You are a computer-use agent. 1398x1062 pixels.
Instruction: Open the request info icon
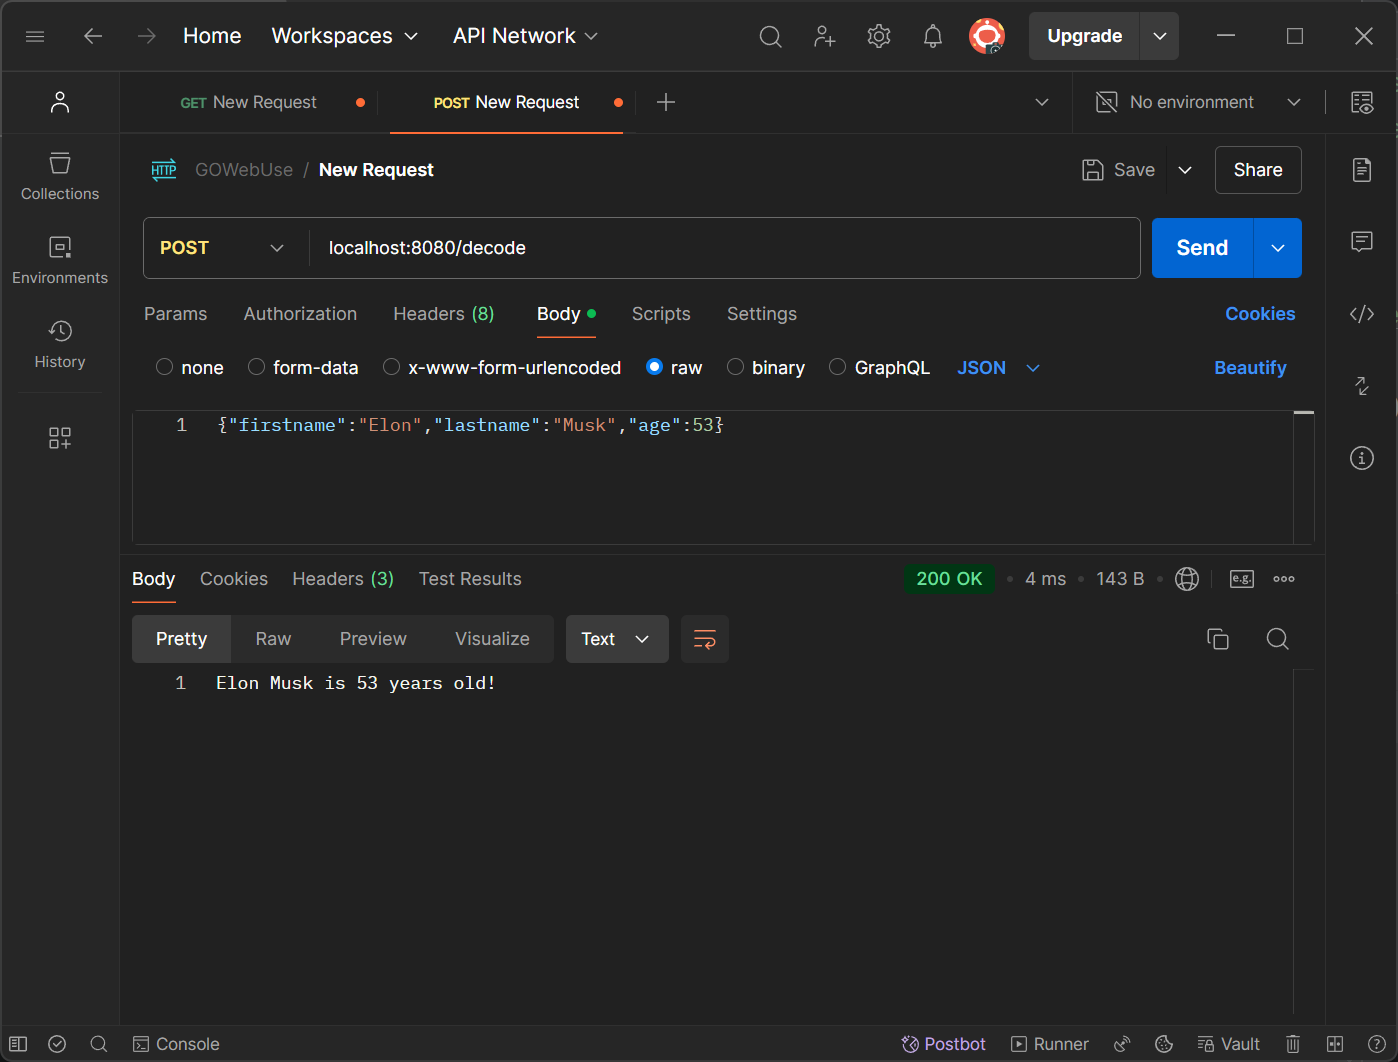click(x=1362, y=458)
